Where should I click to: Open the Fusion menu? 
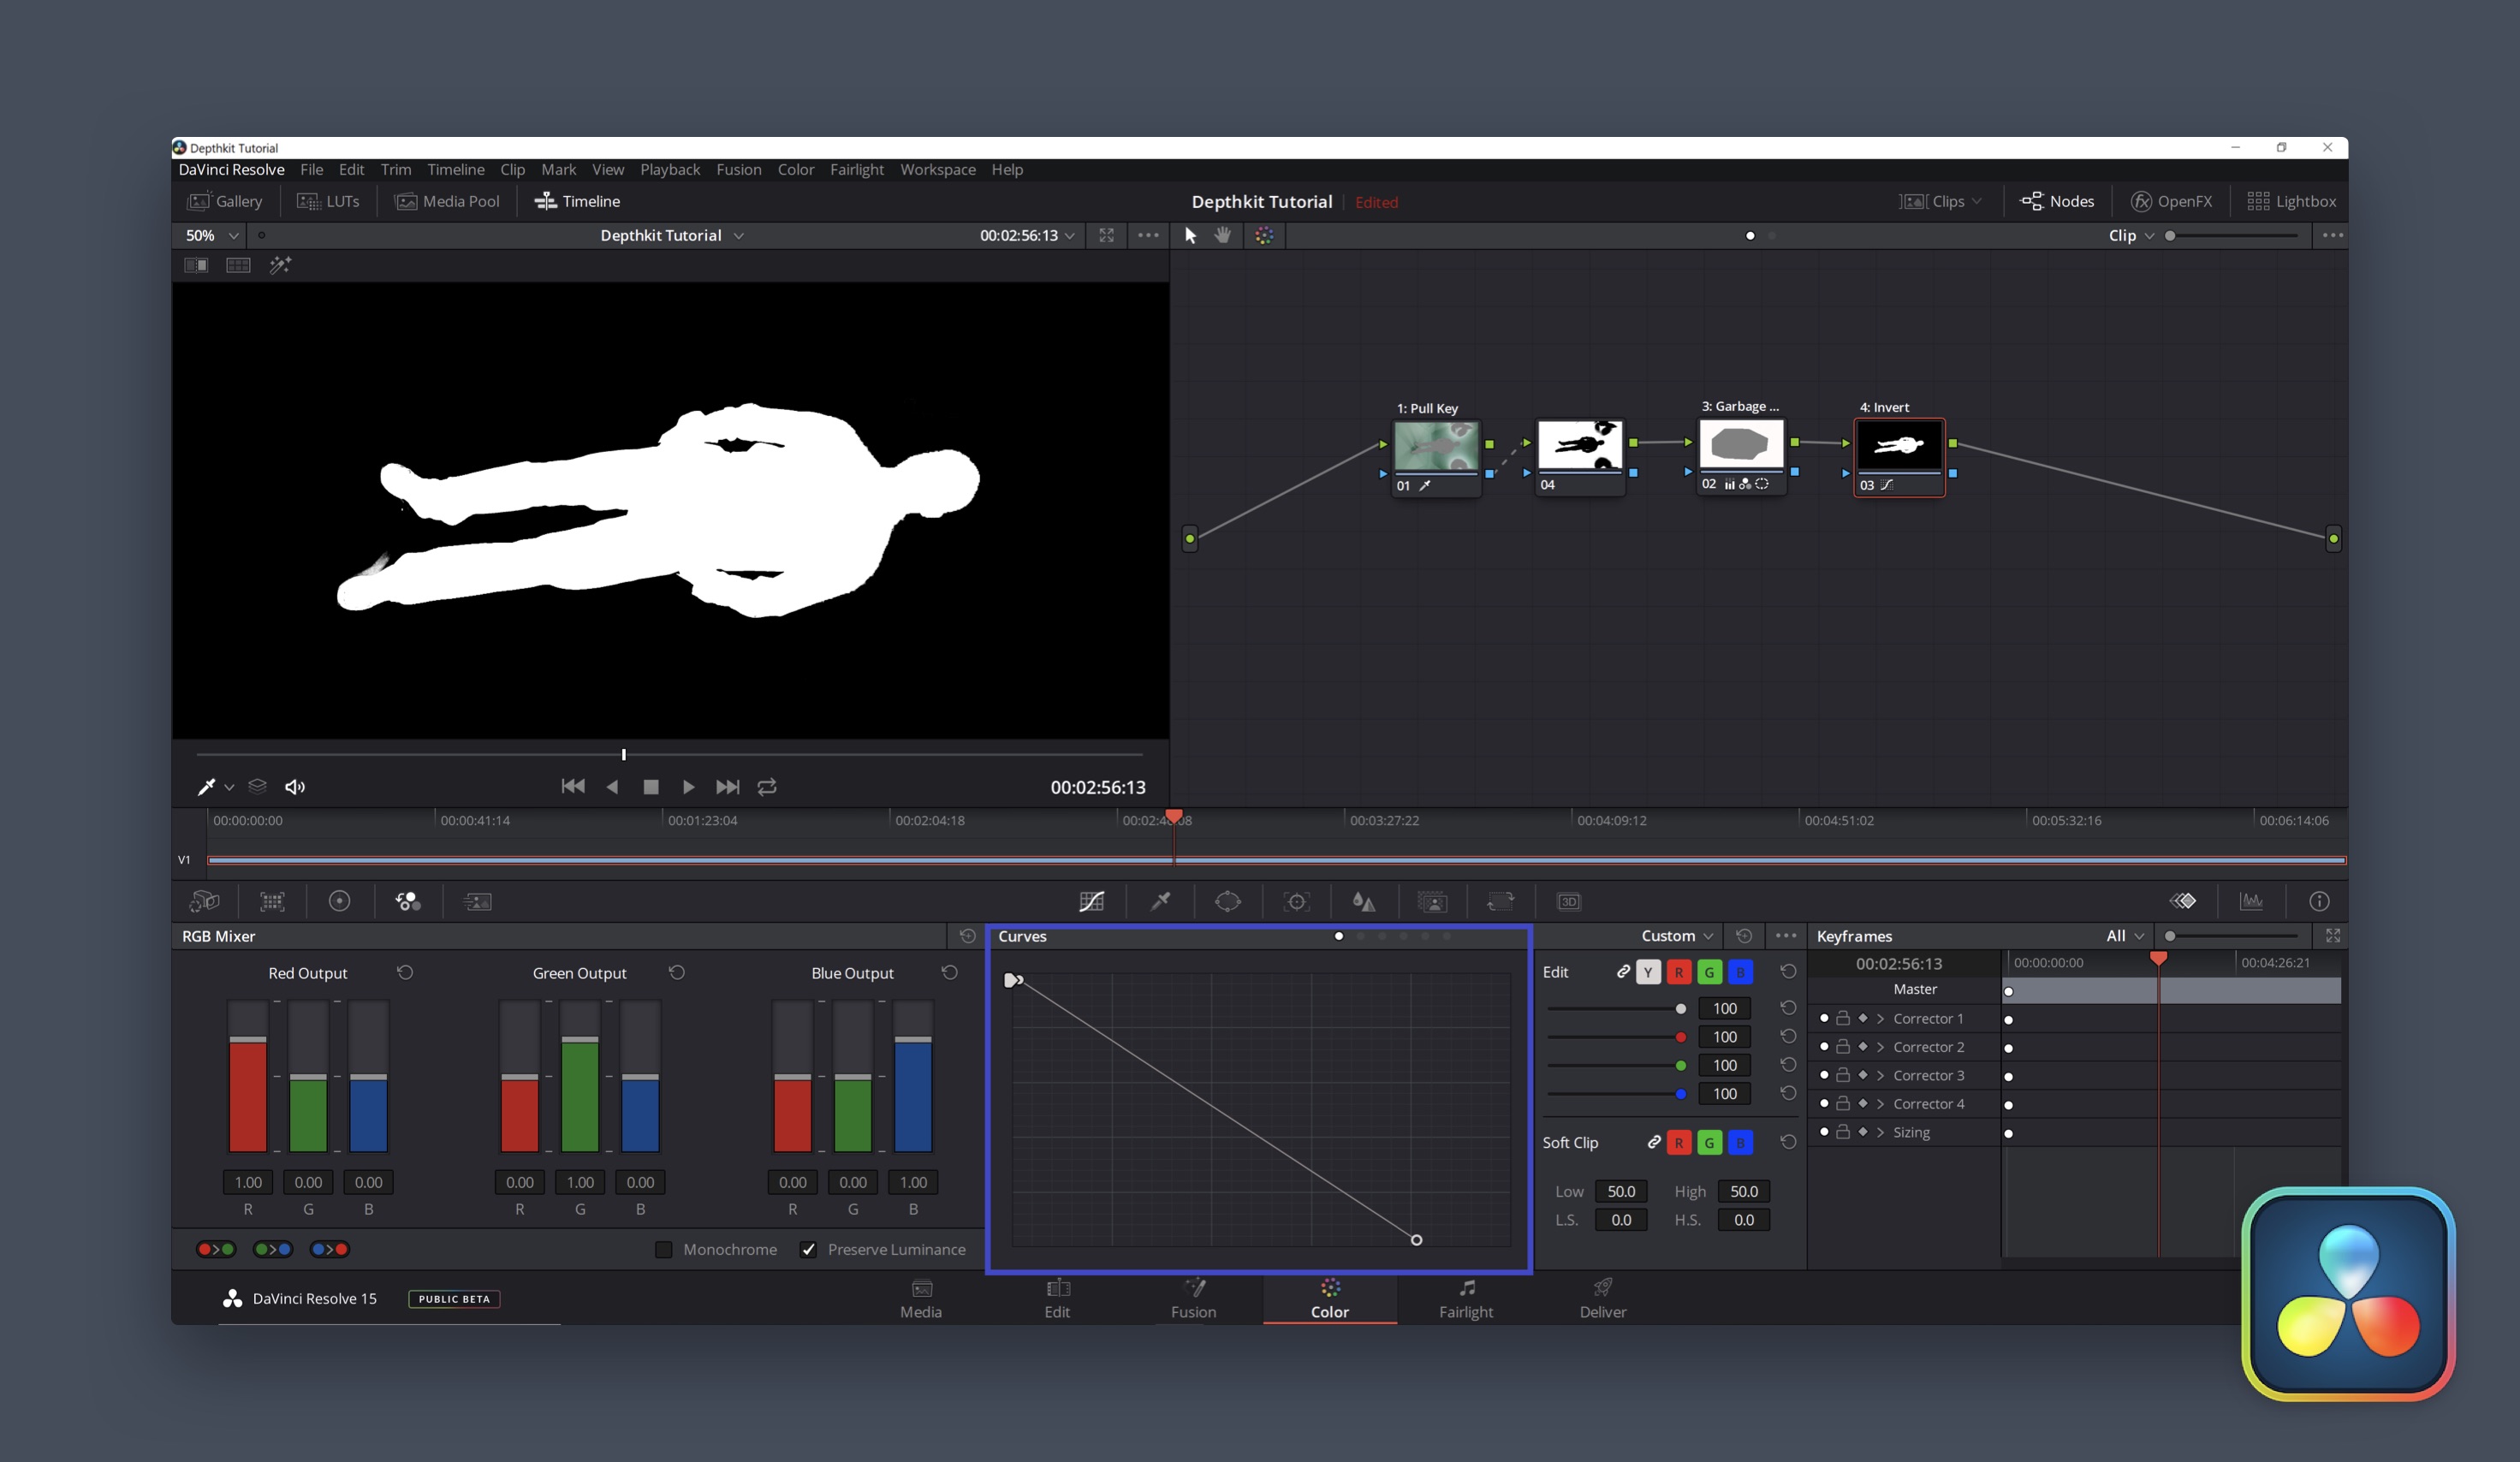[738, 169]
